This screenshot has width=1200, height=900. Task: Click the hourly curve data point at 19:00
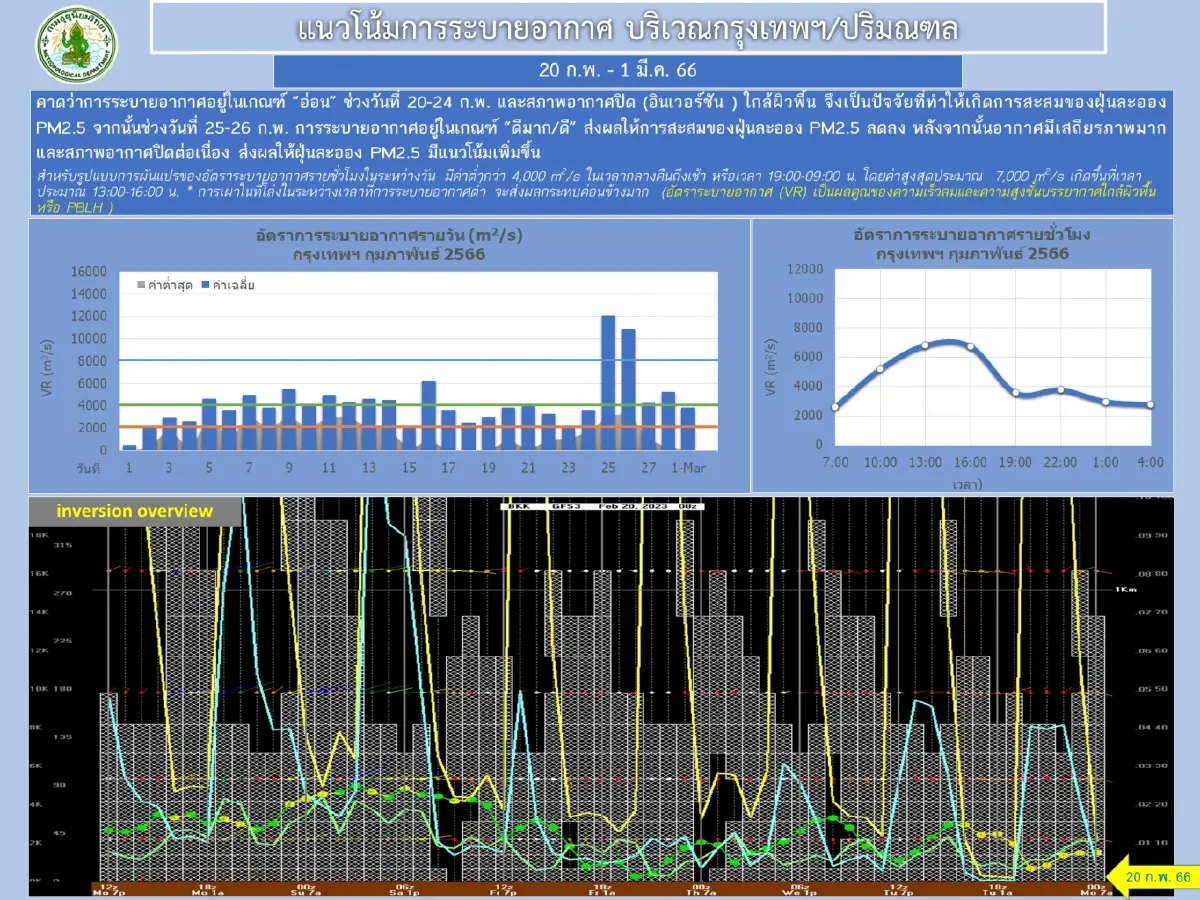click(x=1015, y=393)
